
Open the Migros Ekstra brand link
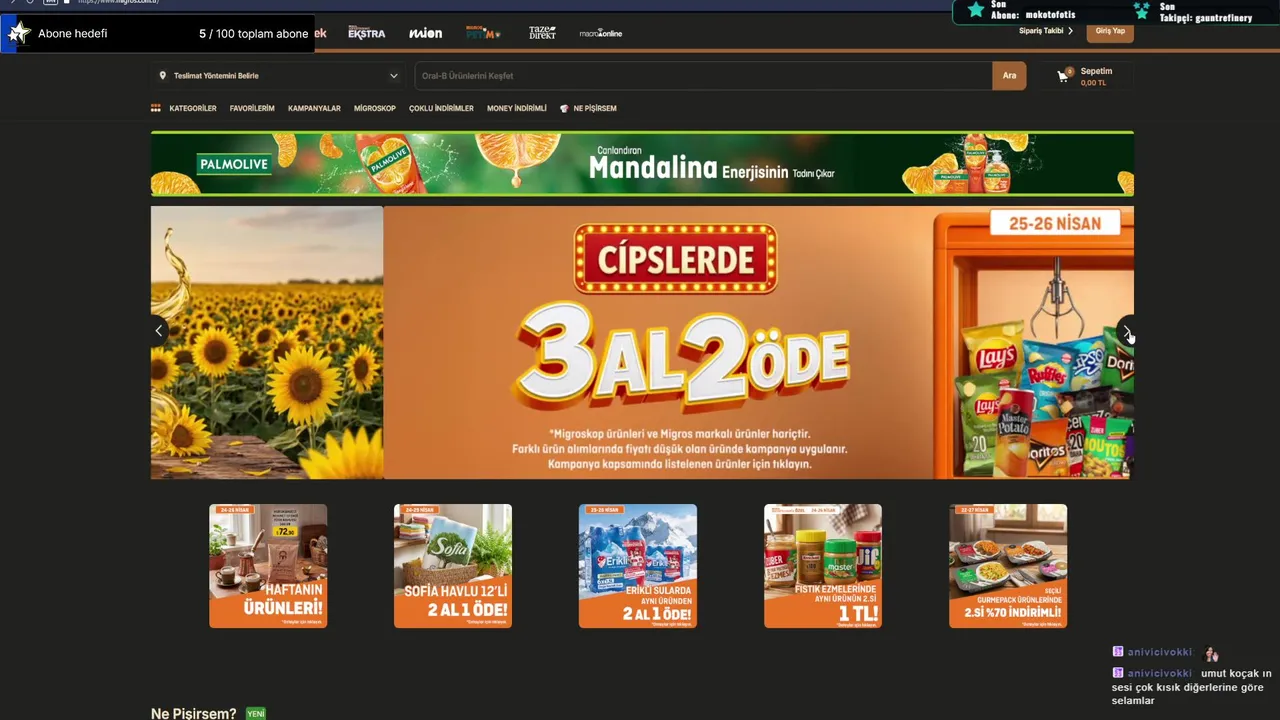tap(366, 33)
